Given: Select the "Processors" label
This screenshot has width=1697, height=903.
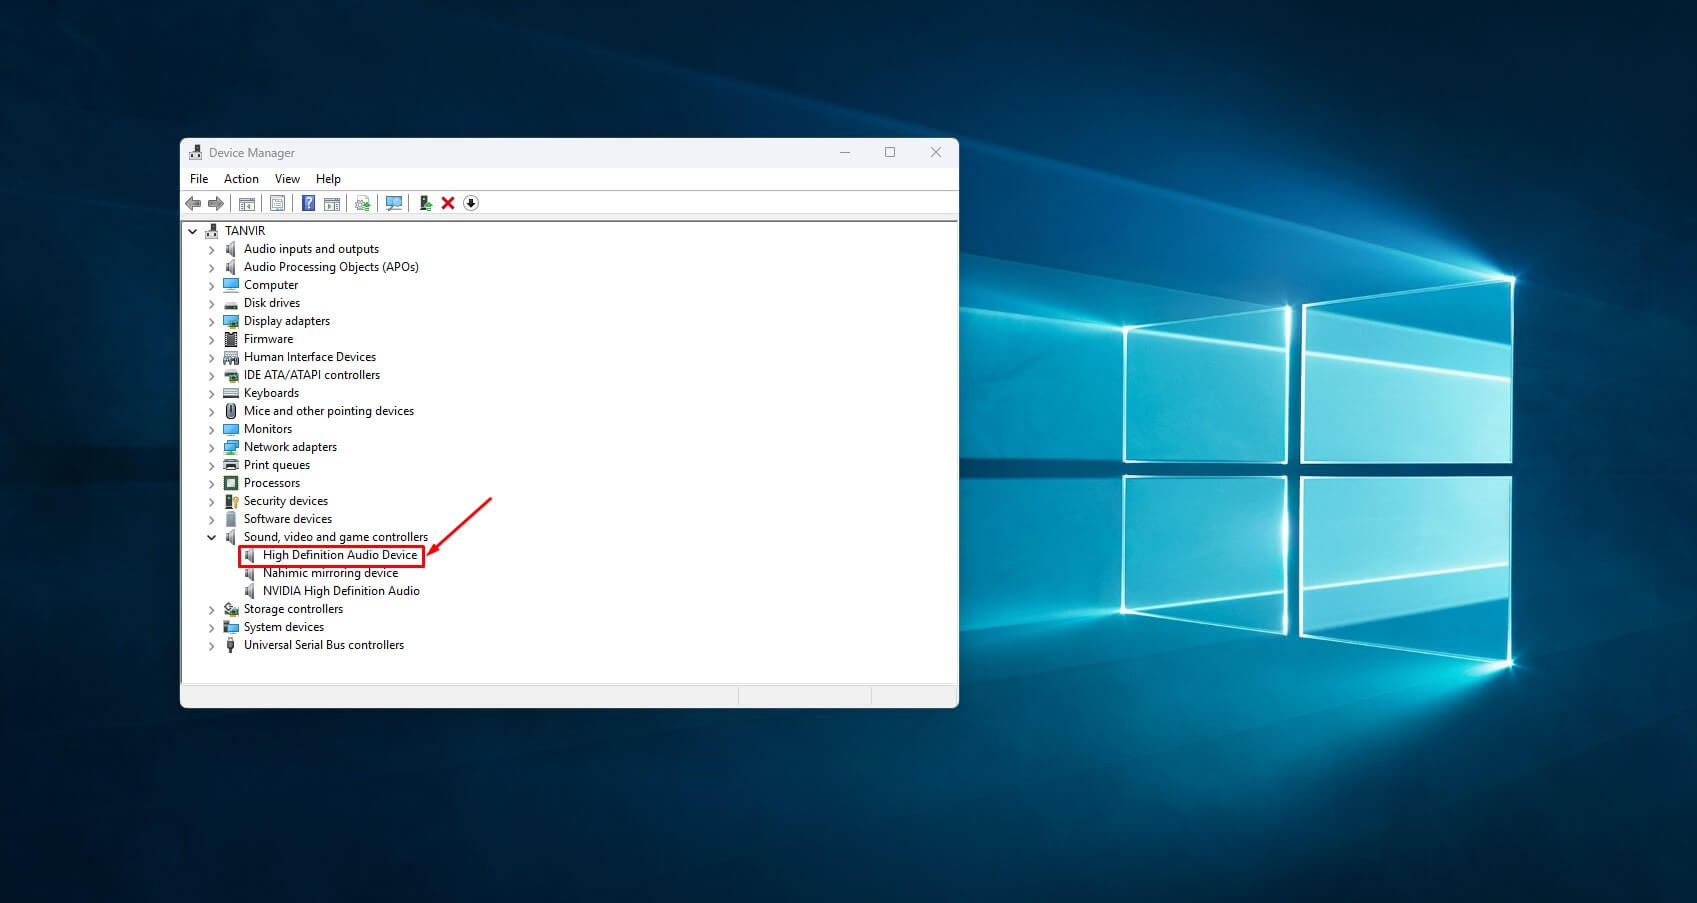Looking at the screenshot, I should point(272,483).
